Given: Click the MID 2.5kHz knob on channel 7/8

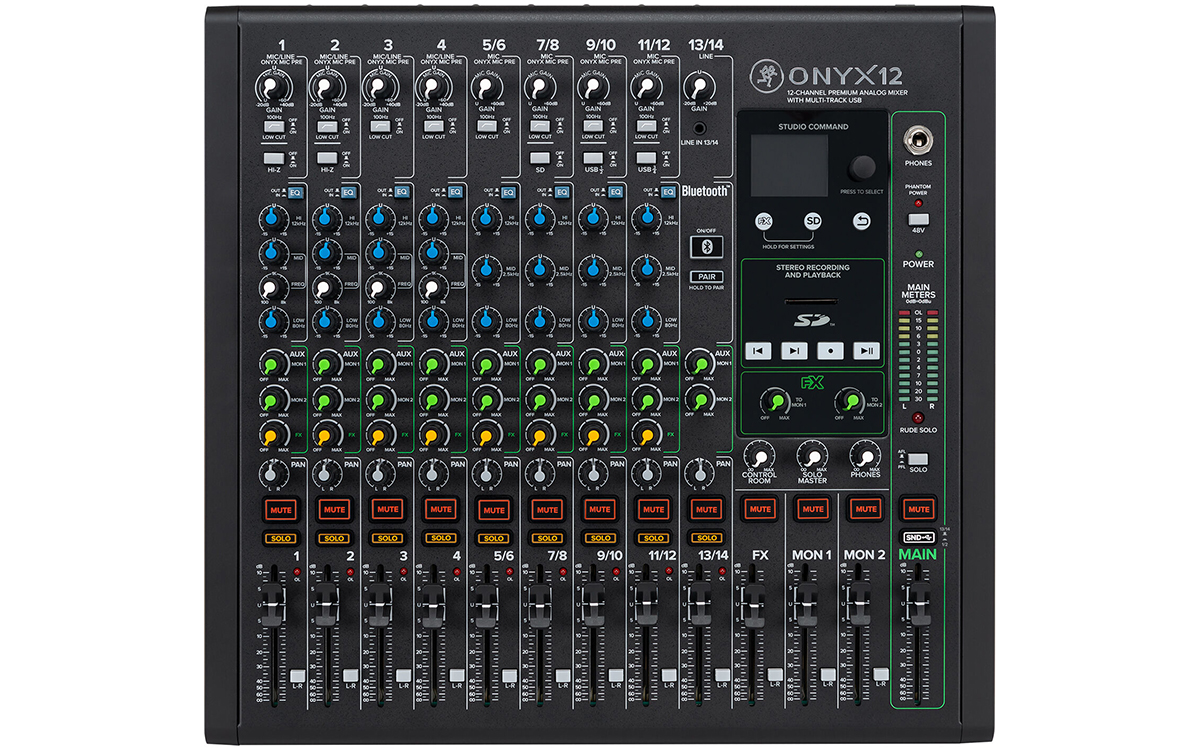Looking at the screenshot, I should point(539,270).
